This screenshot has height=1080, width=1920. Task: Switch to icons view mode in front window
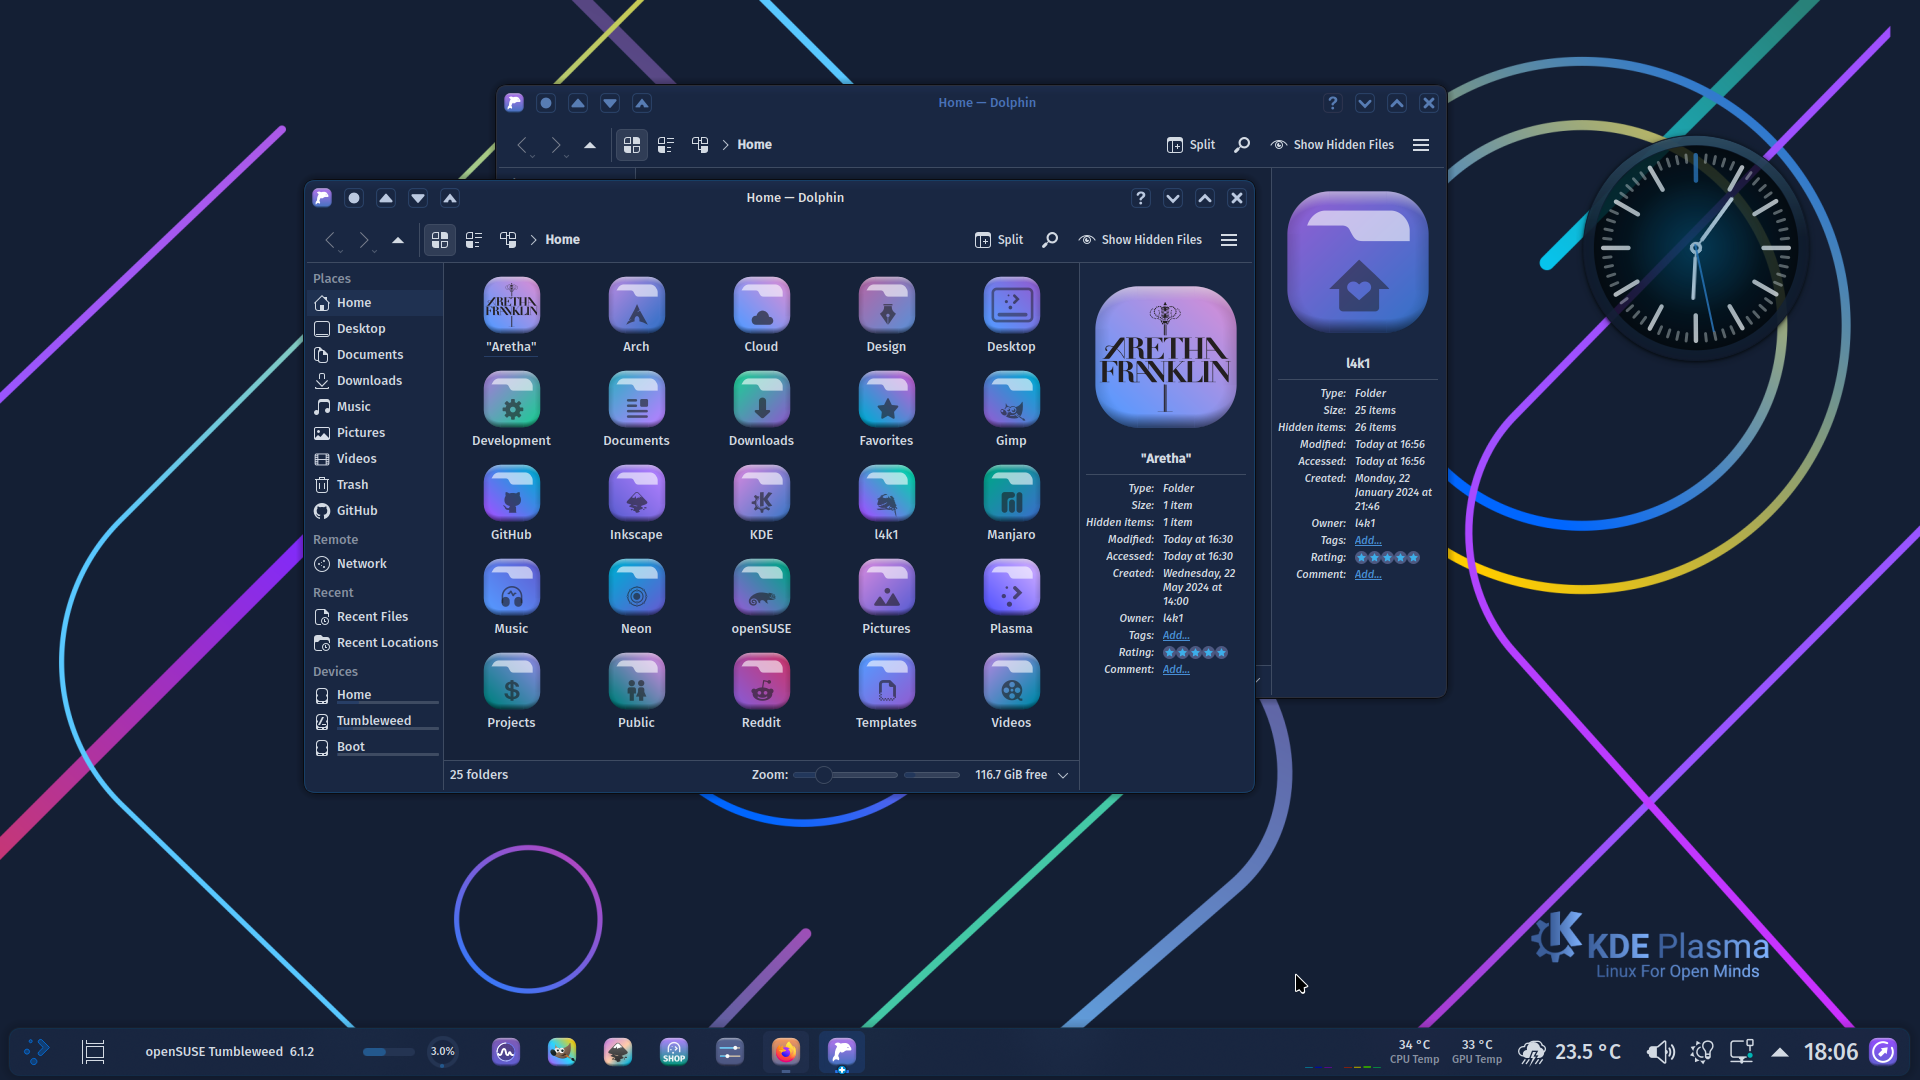click(440, 240)
